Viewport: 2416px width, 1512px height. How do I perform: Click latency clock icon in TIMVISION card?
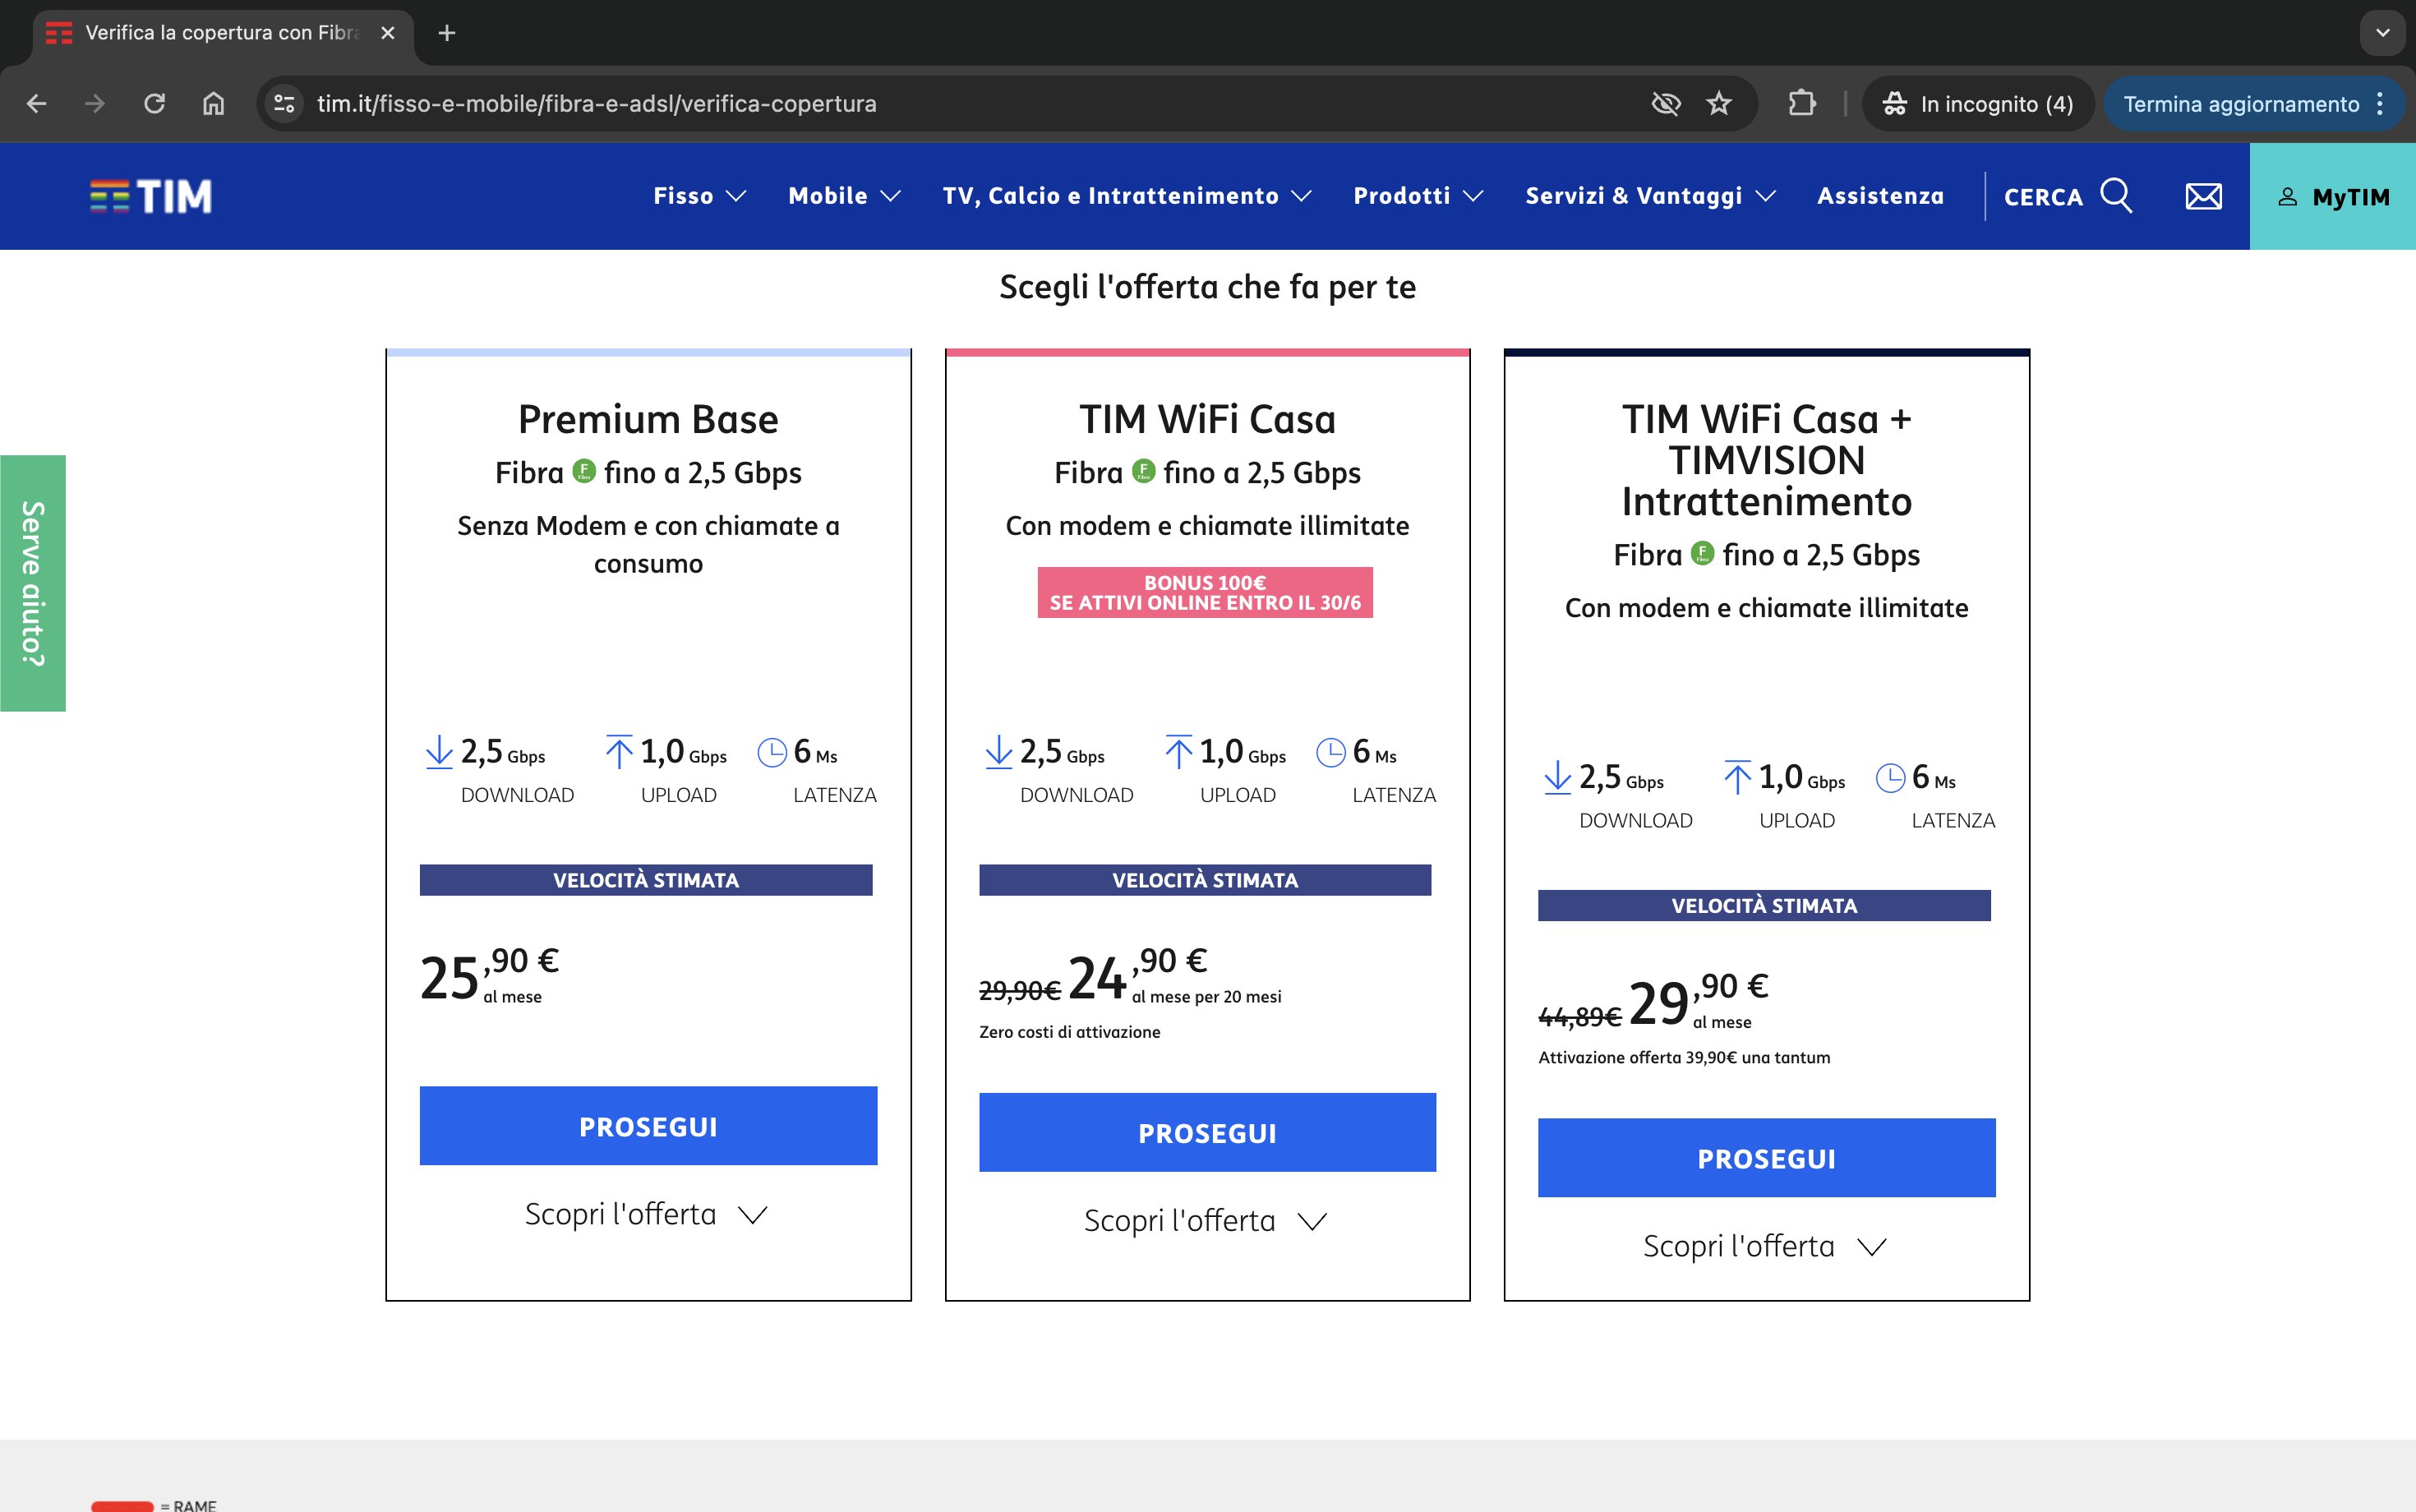[1890, 777]
